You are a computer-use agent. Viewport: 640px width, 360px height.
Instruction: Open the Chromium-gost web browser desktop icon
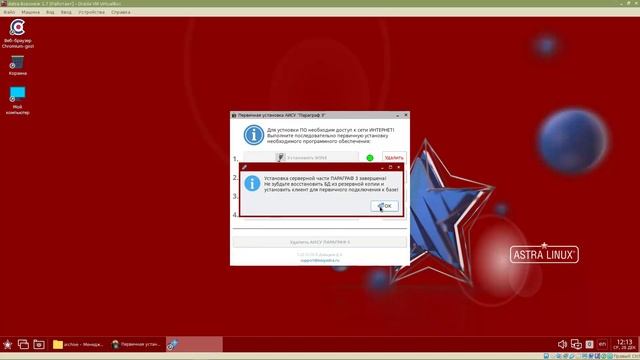coord(18,33)
